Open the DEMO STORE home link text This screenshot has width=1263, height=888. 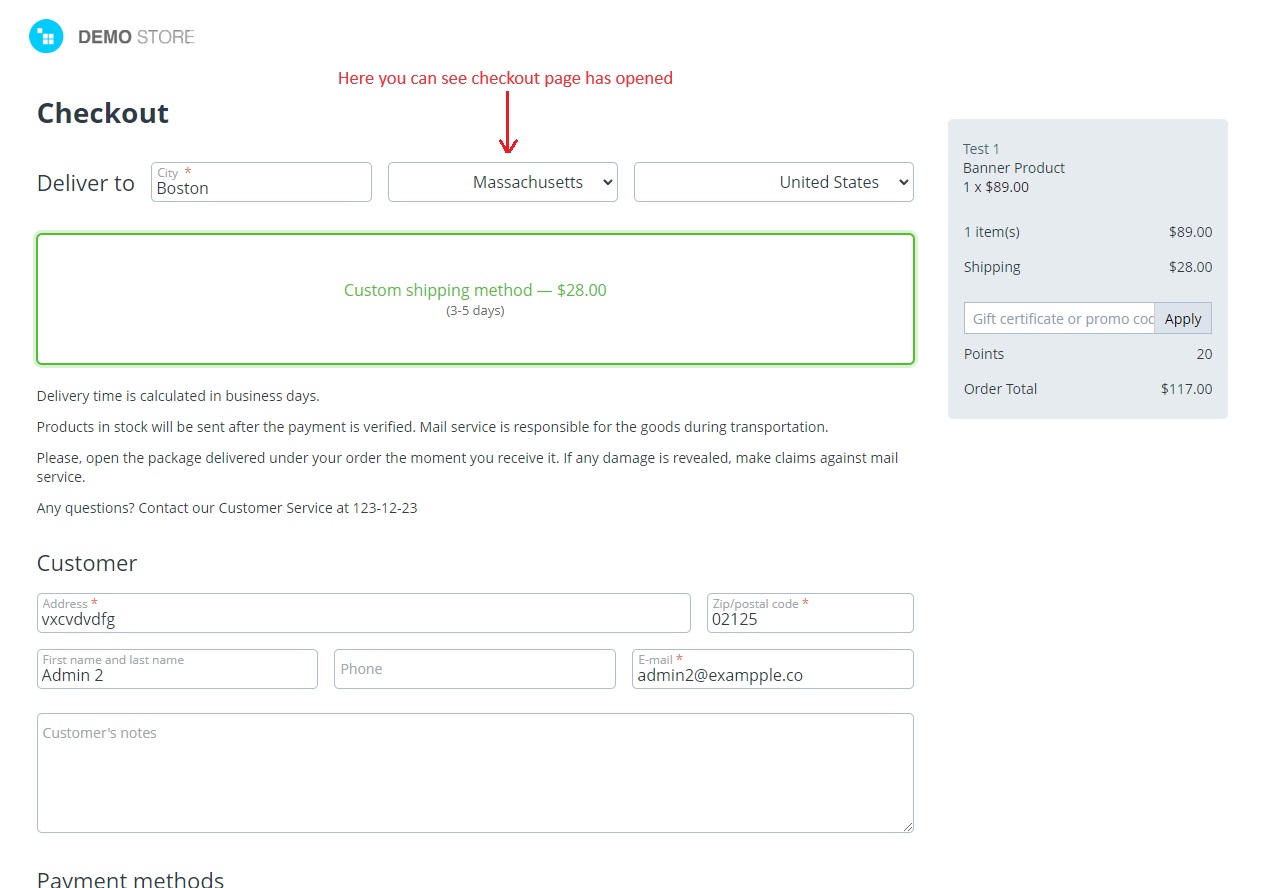[x=136, y=37]
